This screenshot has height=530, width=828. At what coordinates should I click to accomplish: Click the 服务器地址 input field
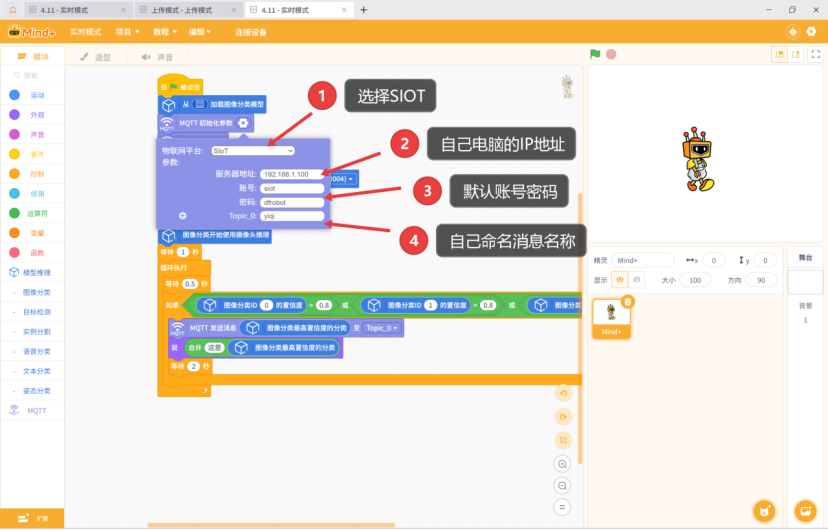pyautogui.click(x=292, y=174)
